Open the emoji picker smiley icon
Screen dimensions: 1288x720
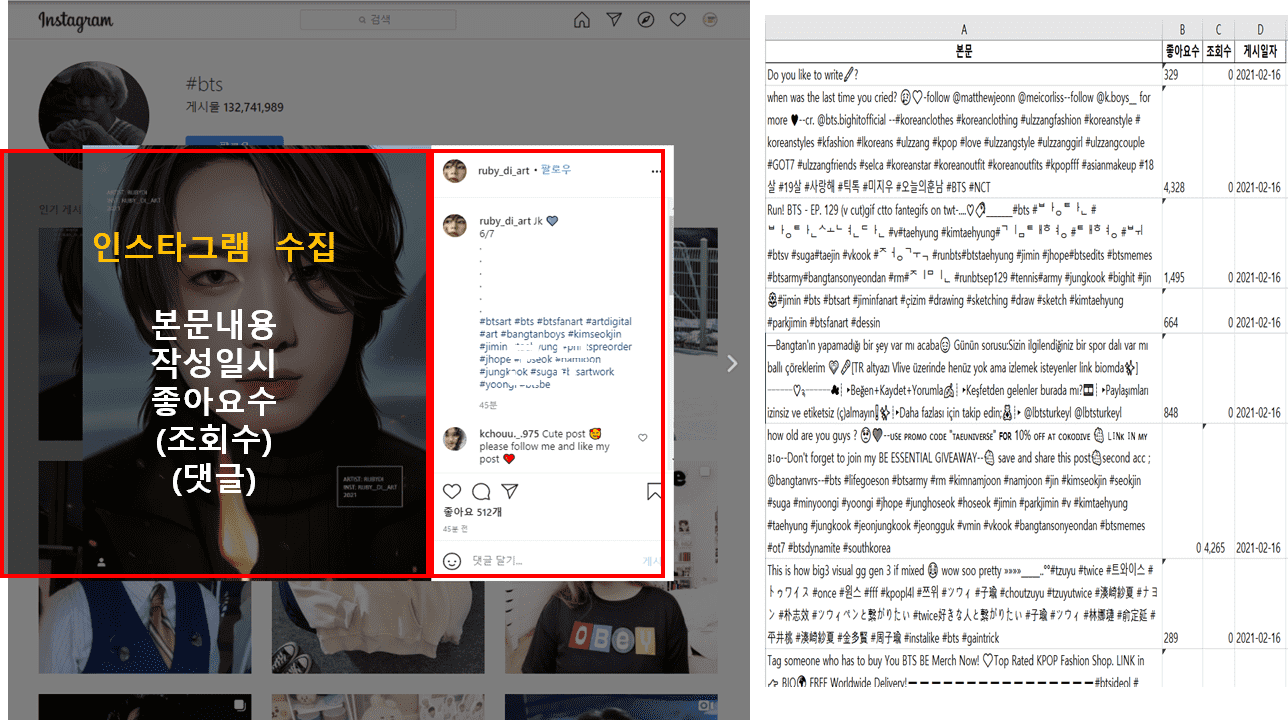pyautogui.click(x=452, y=561)
